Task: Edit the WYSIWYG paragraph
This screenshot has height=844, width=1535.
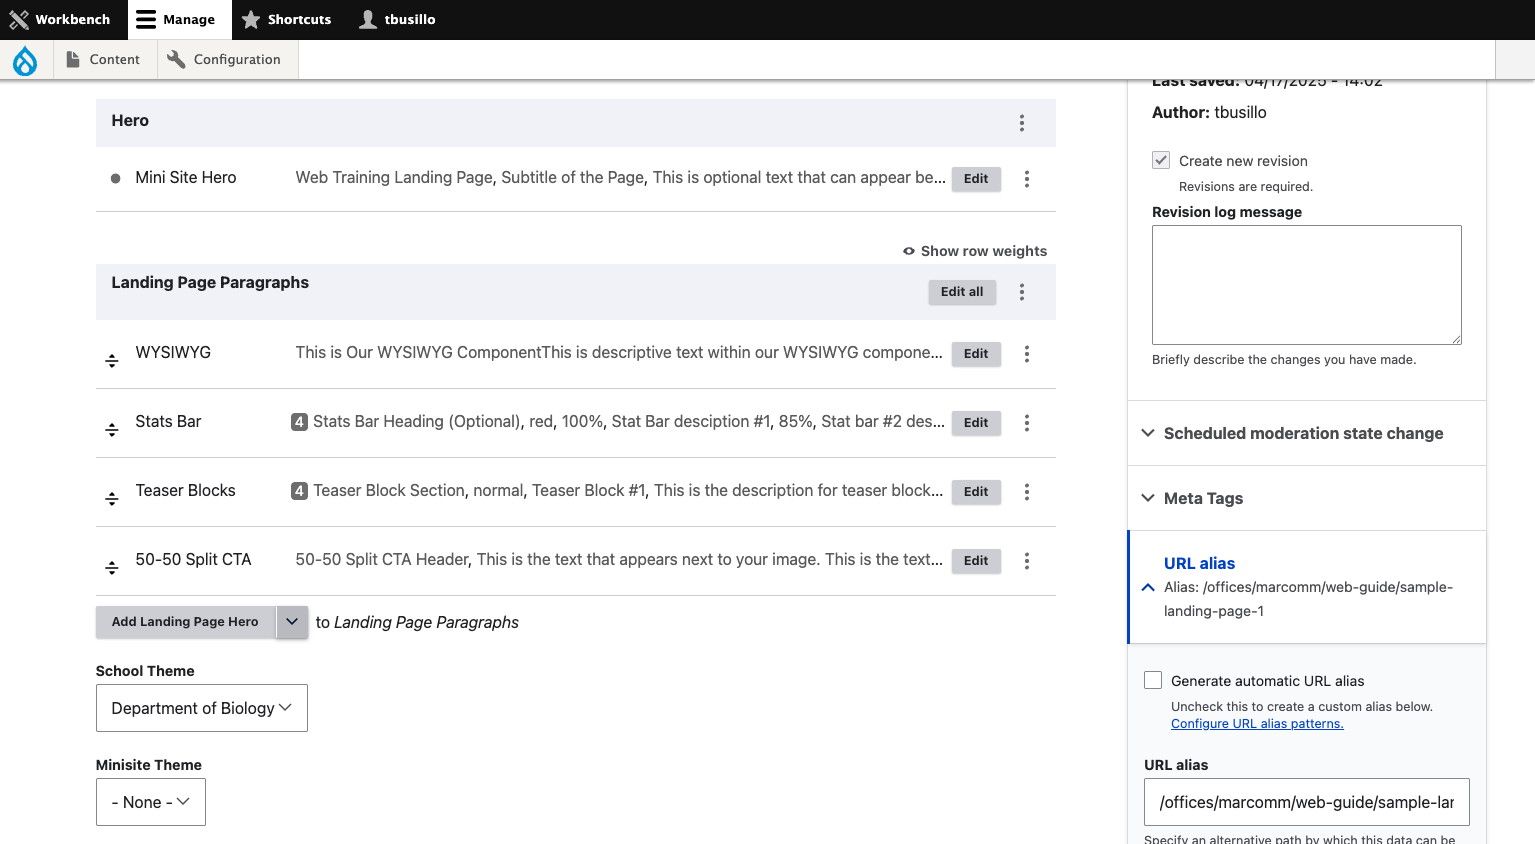Action: tap(976, 354)
